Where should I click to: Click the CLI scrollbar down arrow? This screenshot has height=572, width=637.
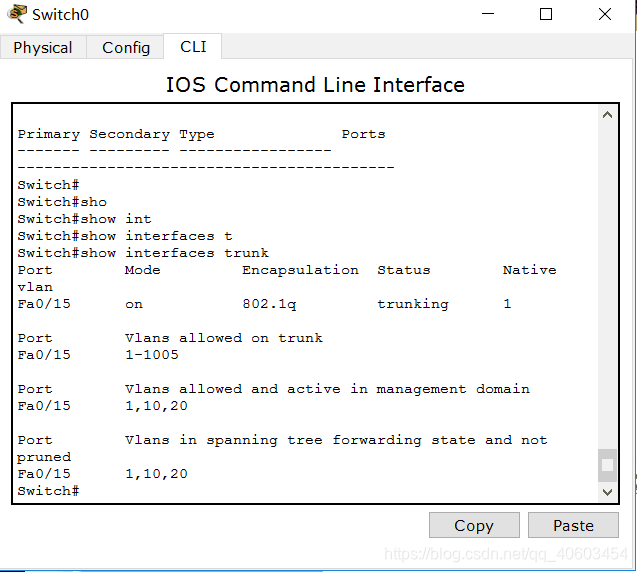pos(607,492)
